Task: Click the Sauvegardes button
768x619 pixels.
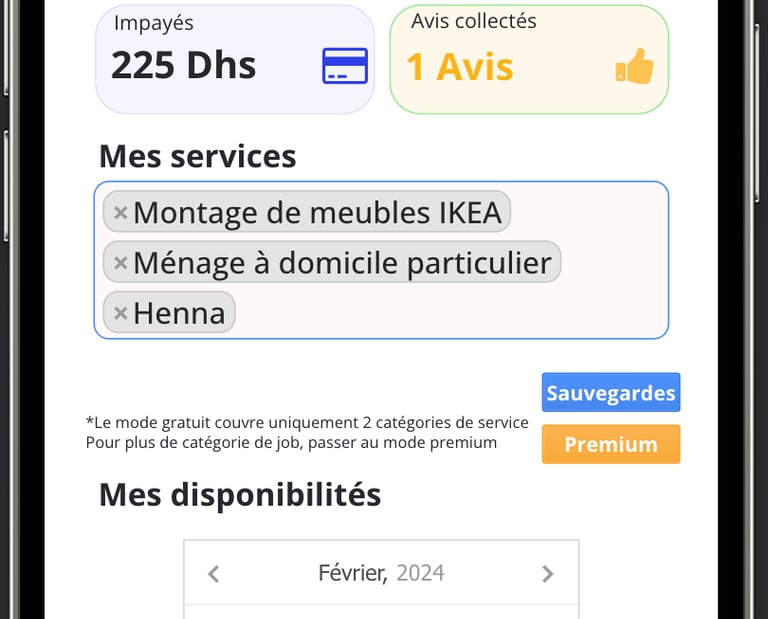Action: click(611, 392)
